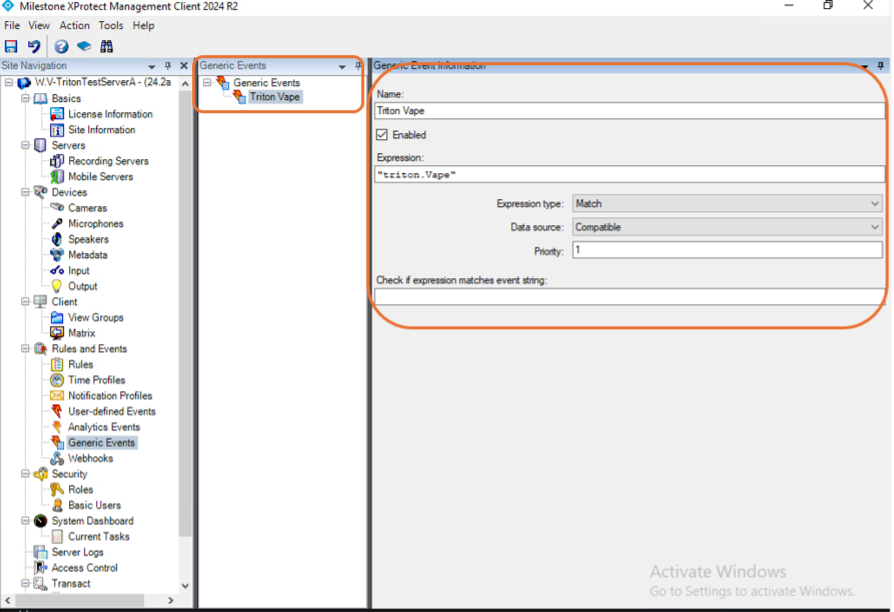Collapse the Devices tree node
The width and height of the screenshot is (894, 612).
click(x=25, y=192)
